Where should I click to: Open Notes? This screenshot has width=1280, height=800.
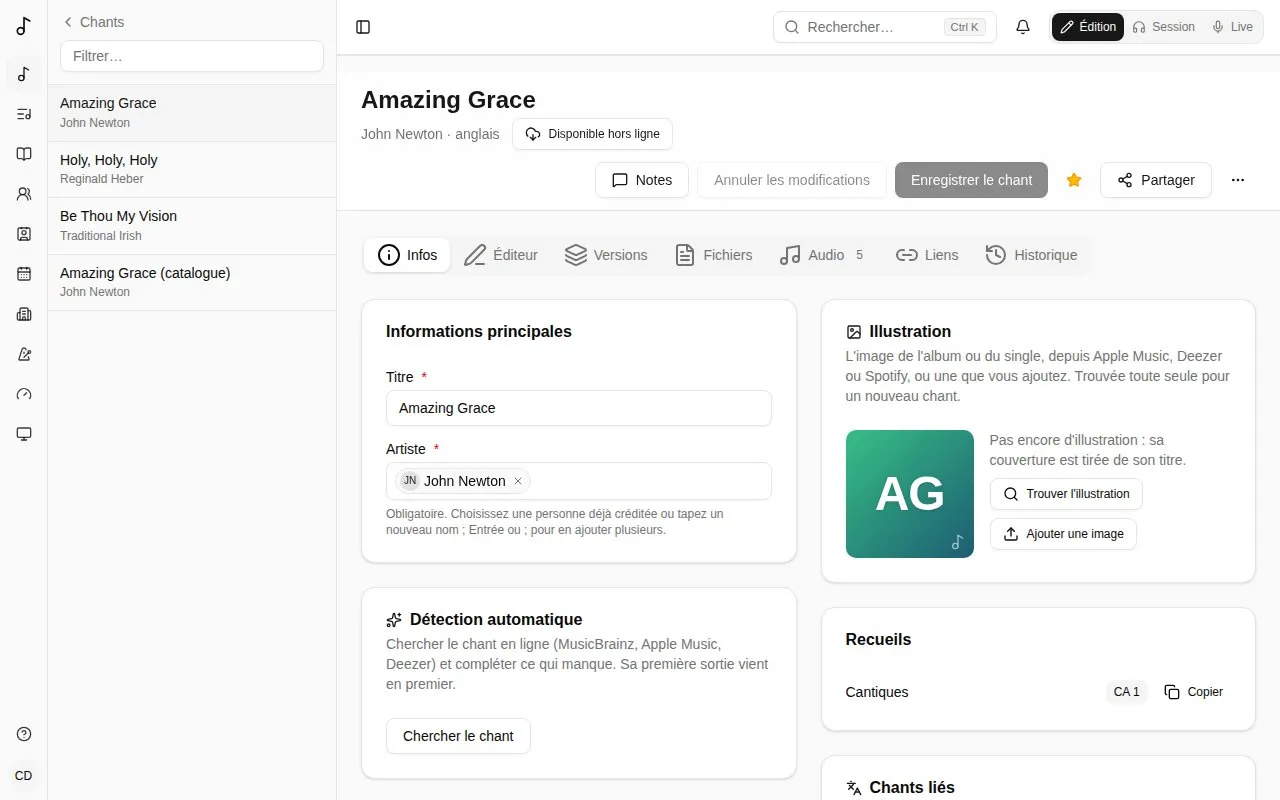click(x=642, y=180)
